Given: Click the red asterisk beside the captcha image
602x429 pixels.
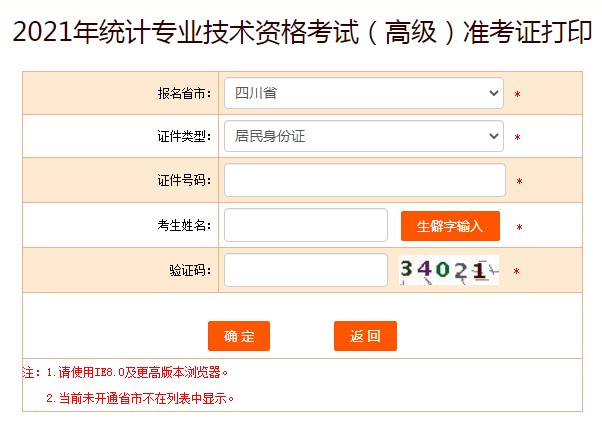Looking at the screenshot, I should pos(517,272).
